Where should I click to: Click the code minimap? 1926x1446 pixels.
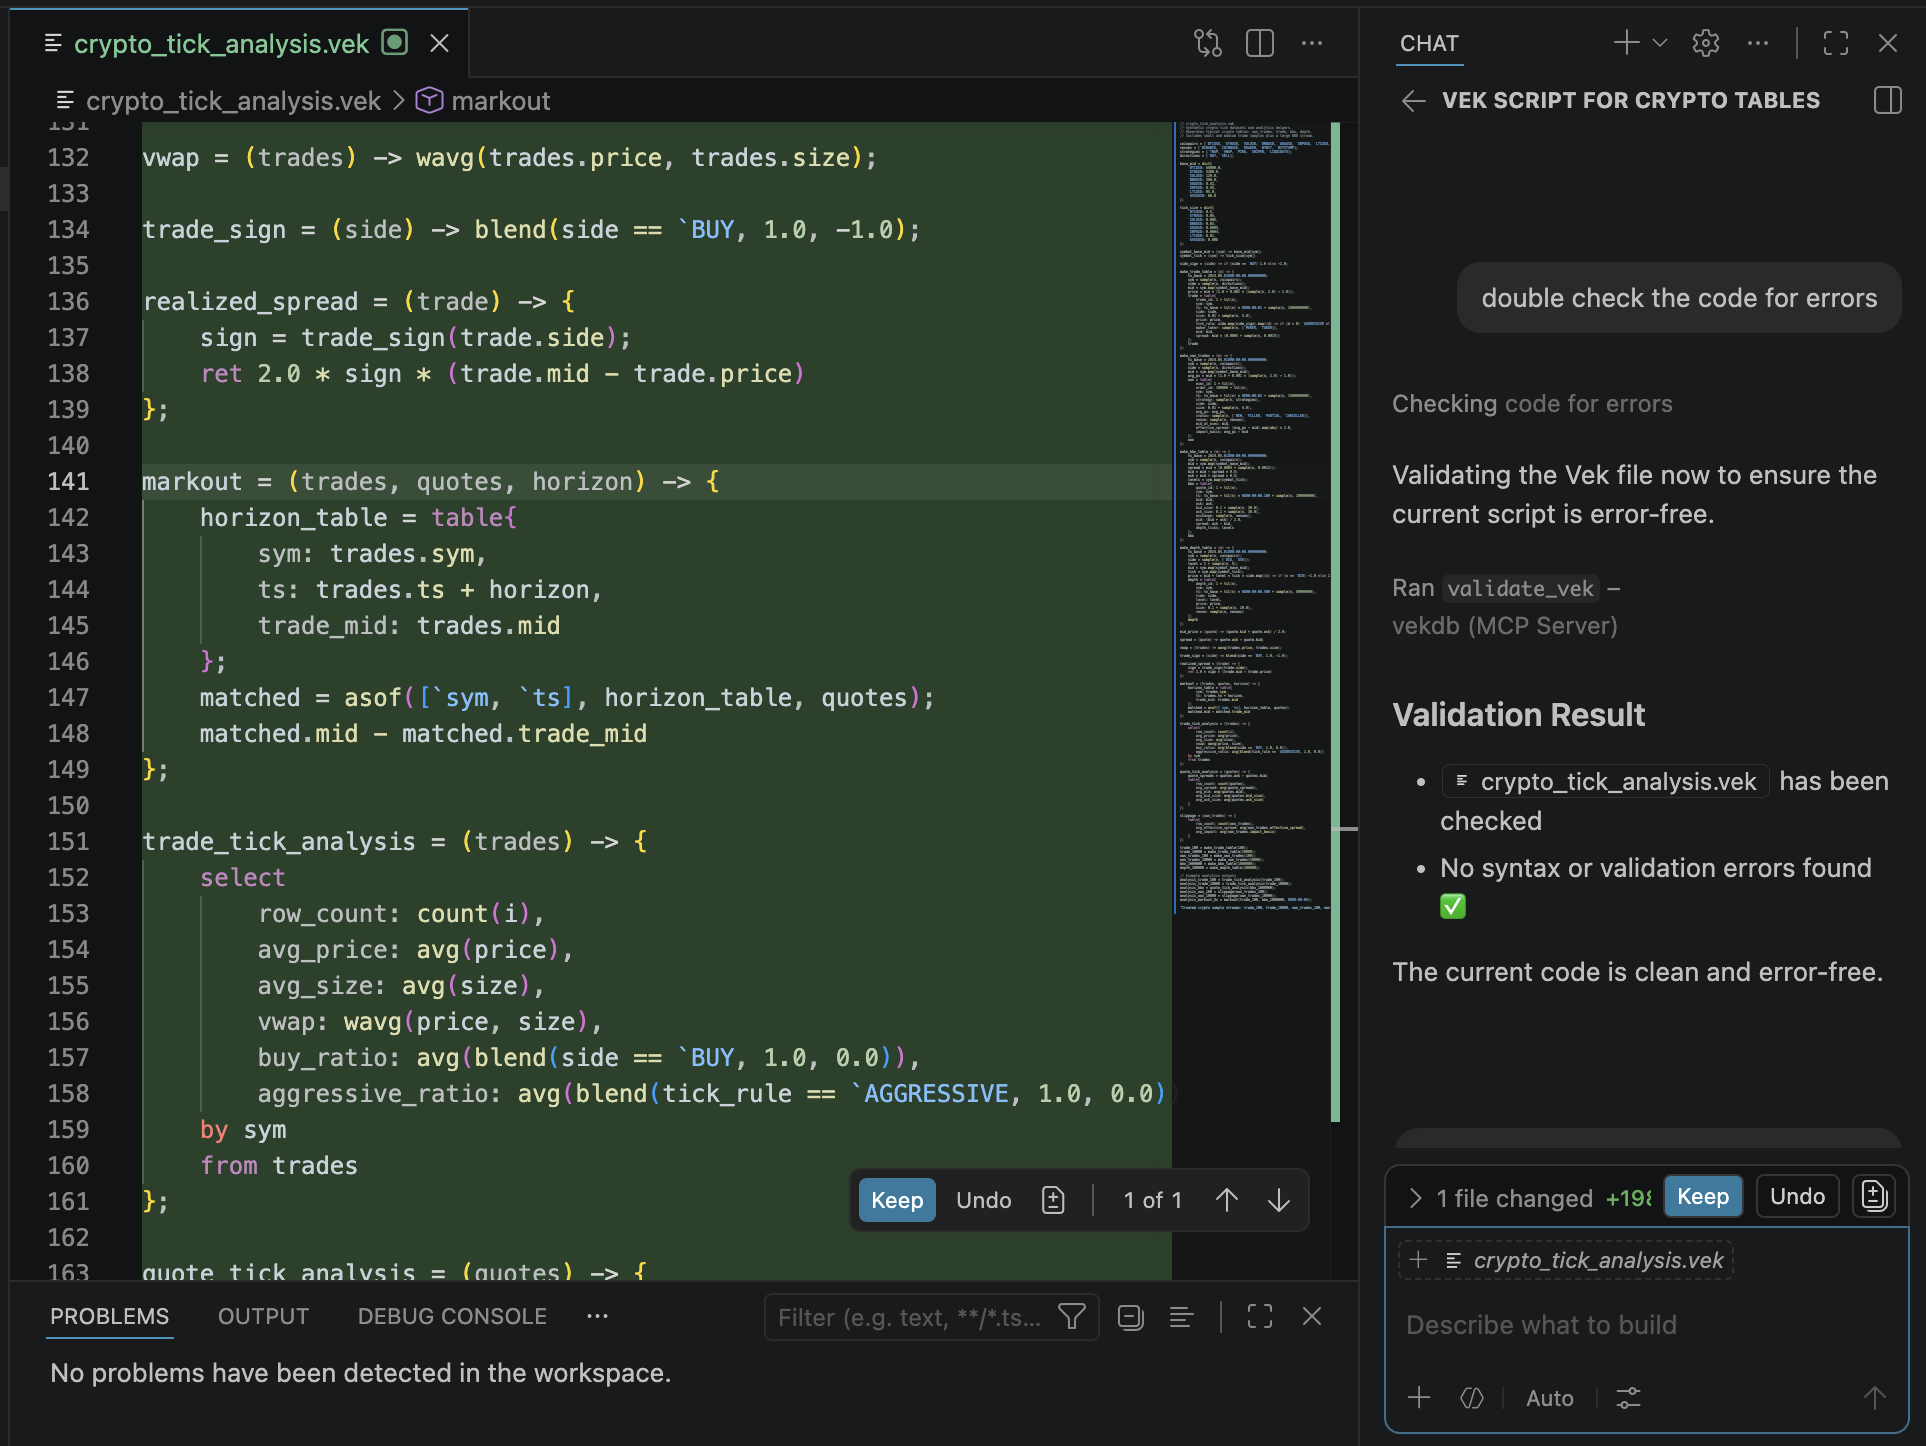(x=1253, y=517)
